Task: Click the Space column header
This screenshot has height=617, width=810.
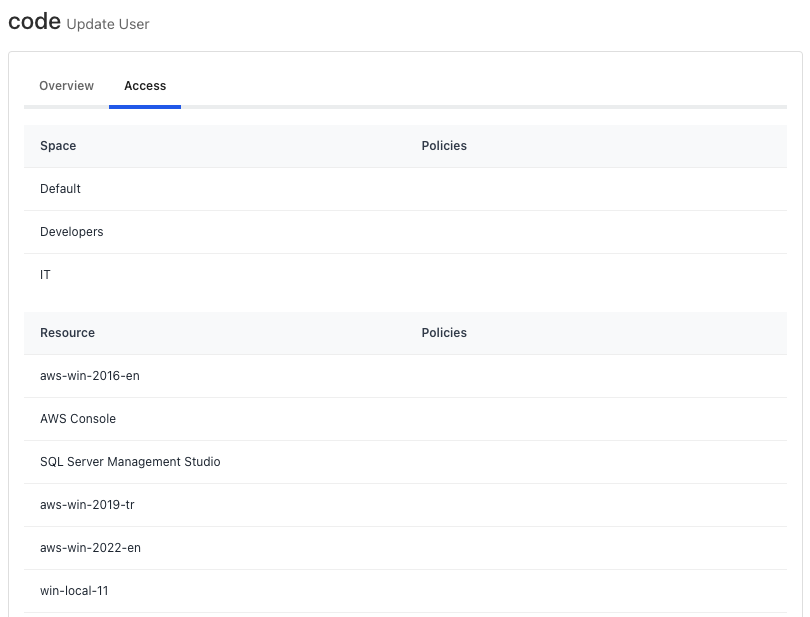Action: 58,146
